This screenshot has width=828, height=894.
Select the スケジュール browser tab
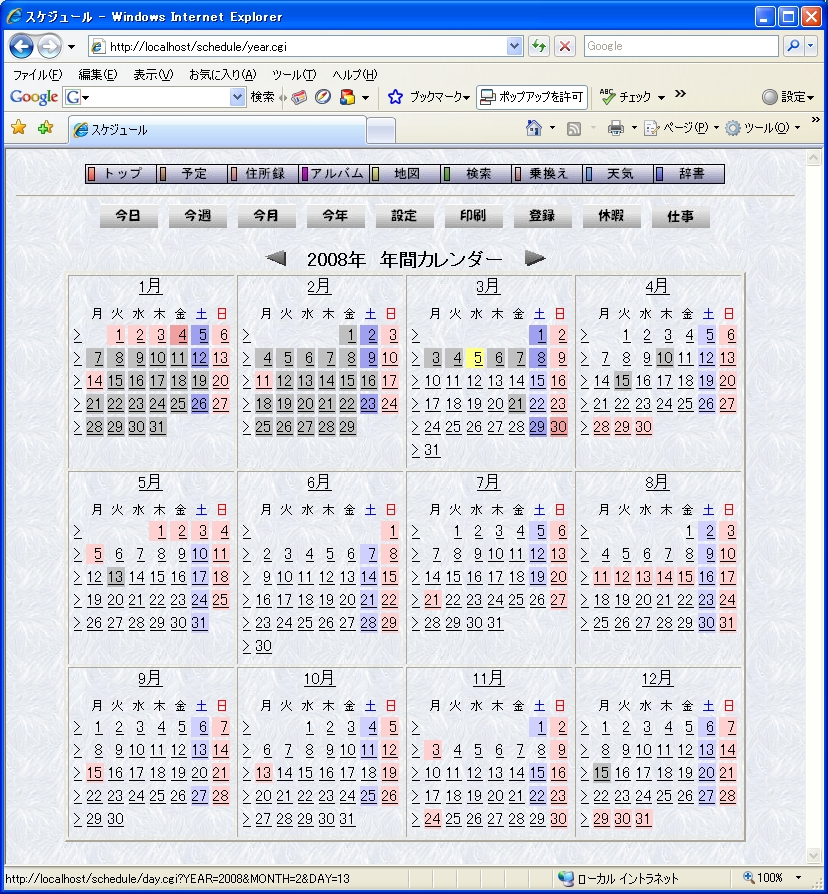click(217, 130)
